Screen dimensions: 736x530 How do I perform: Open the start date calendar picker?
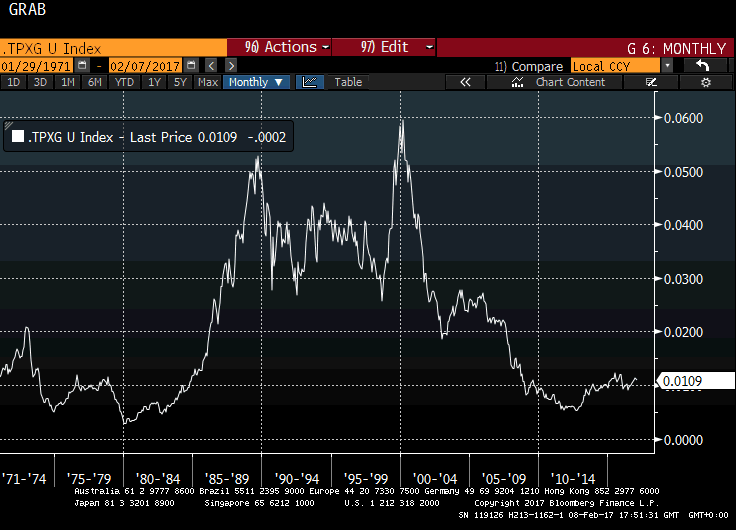tap(82, 65)
